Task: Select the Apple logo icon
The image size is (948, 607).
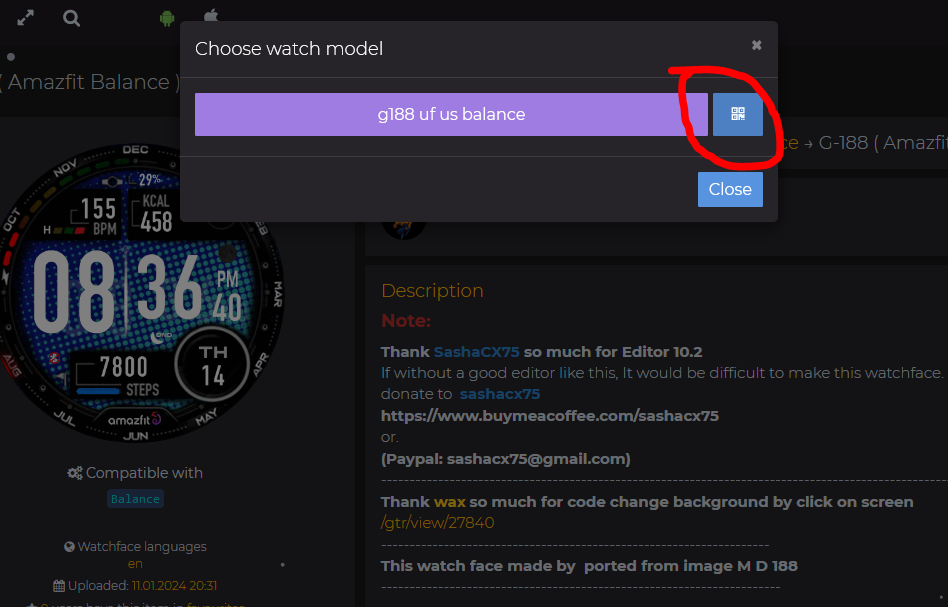Action: pos(211,15)
